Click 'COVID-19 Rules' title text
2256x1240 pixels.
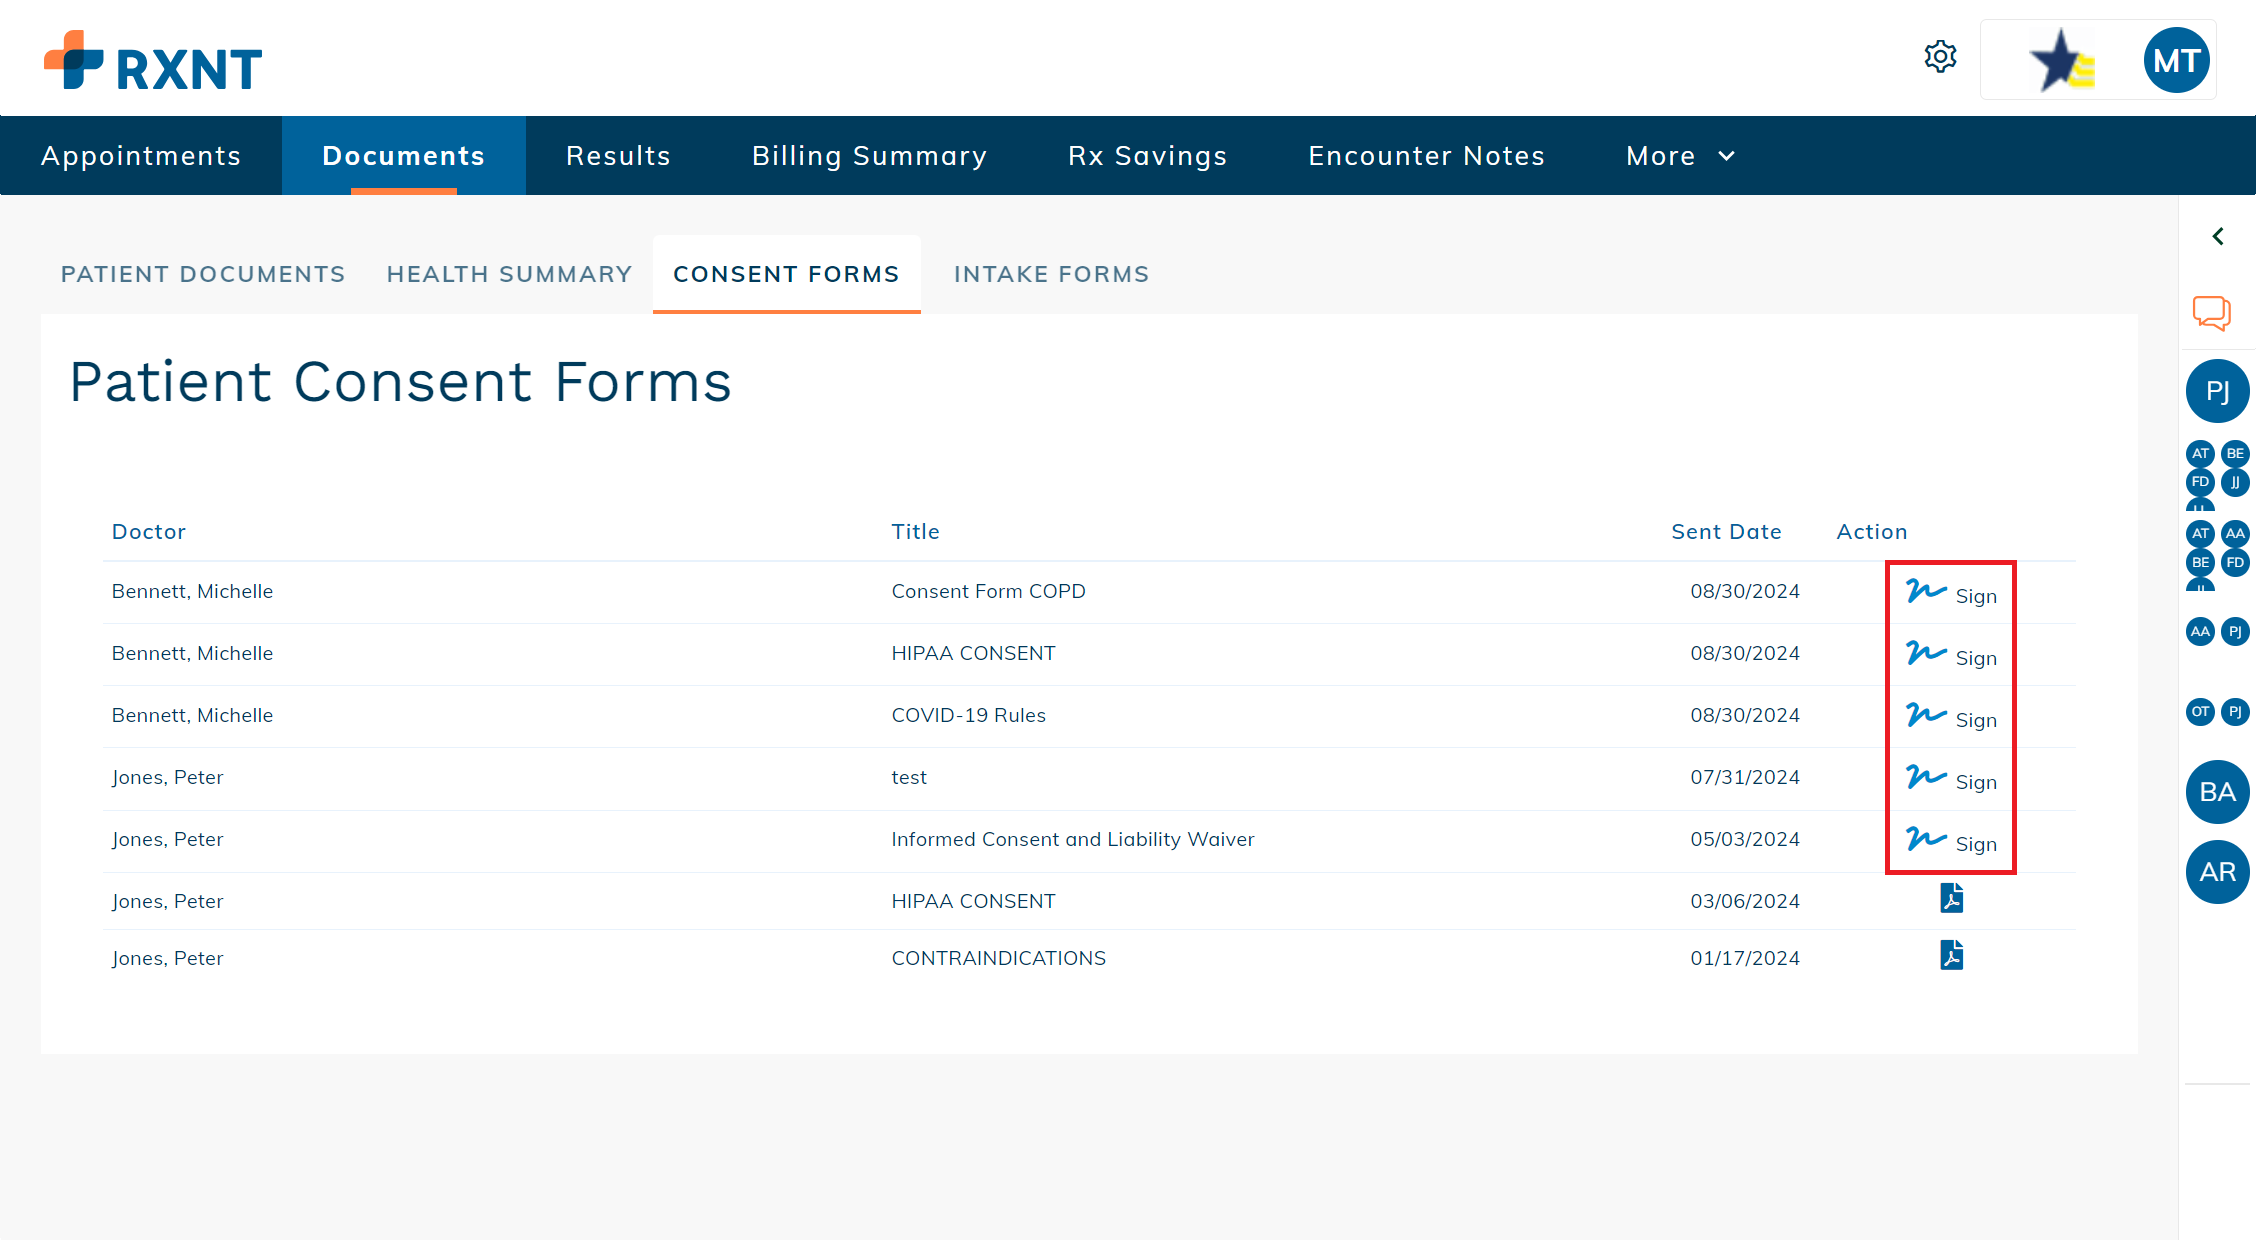(x=968, y=715)
